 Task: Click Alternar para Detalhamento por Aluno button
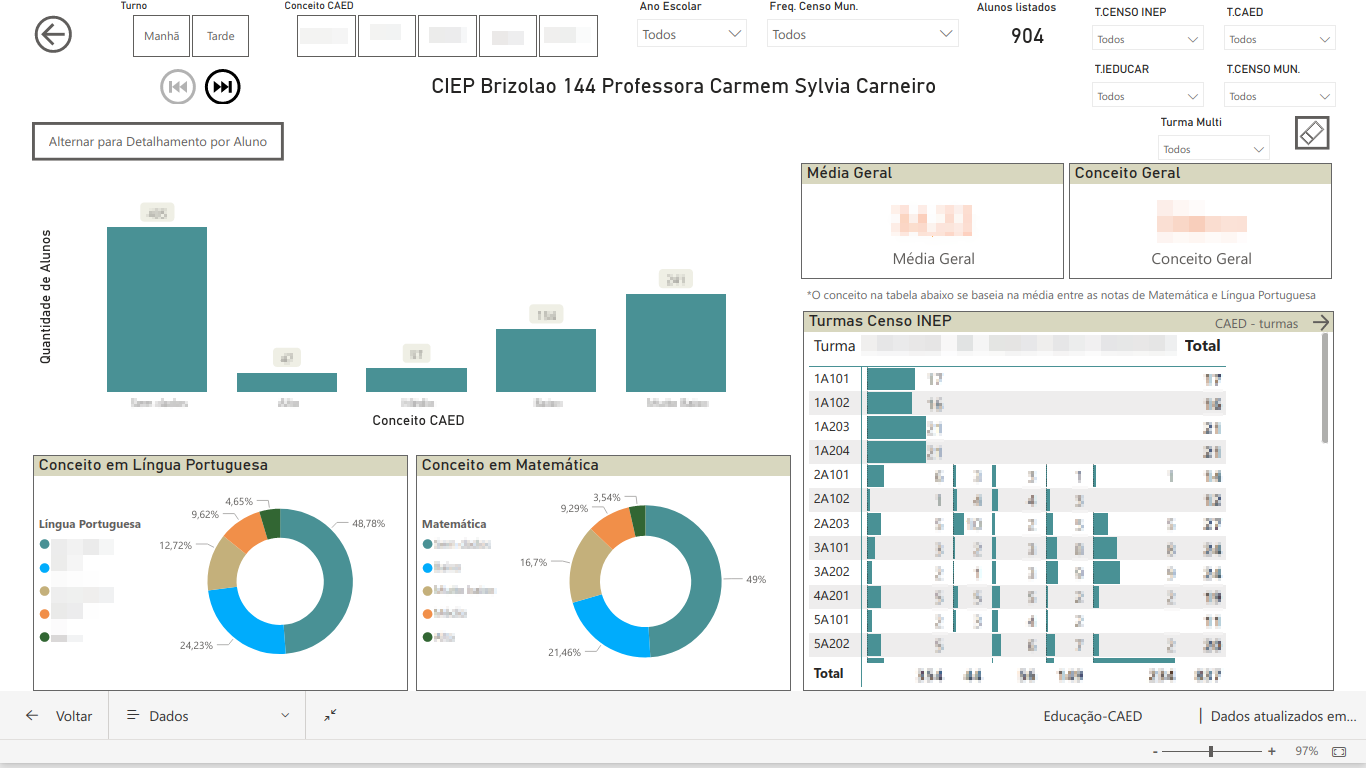[158, 142]
